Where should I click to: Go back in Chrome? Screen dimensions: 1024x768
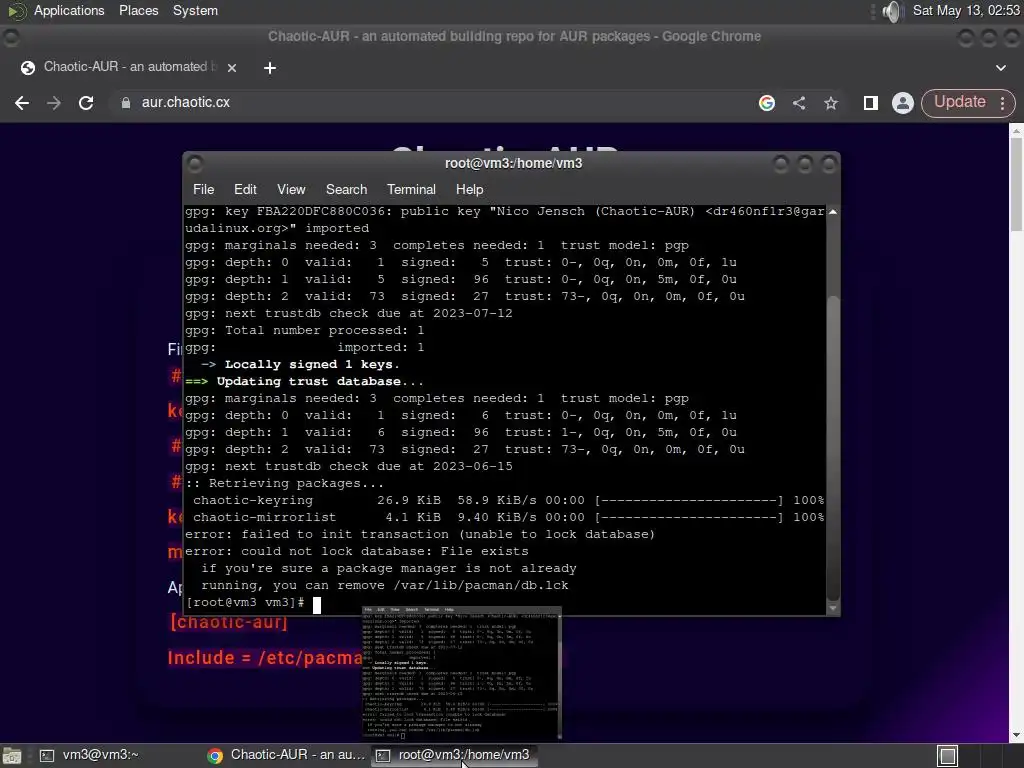pos(22,103)
